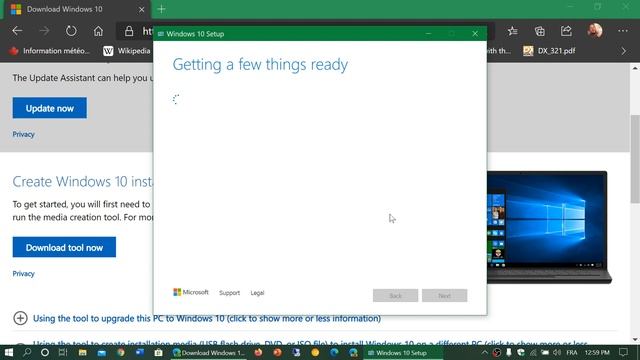Viewport: 640px width, 360px height.
Task: Click the FRA language indicator
Action: click(x=572, y=353)
